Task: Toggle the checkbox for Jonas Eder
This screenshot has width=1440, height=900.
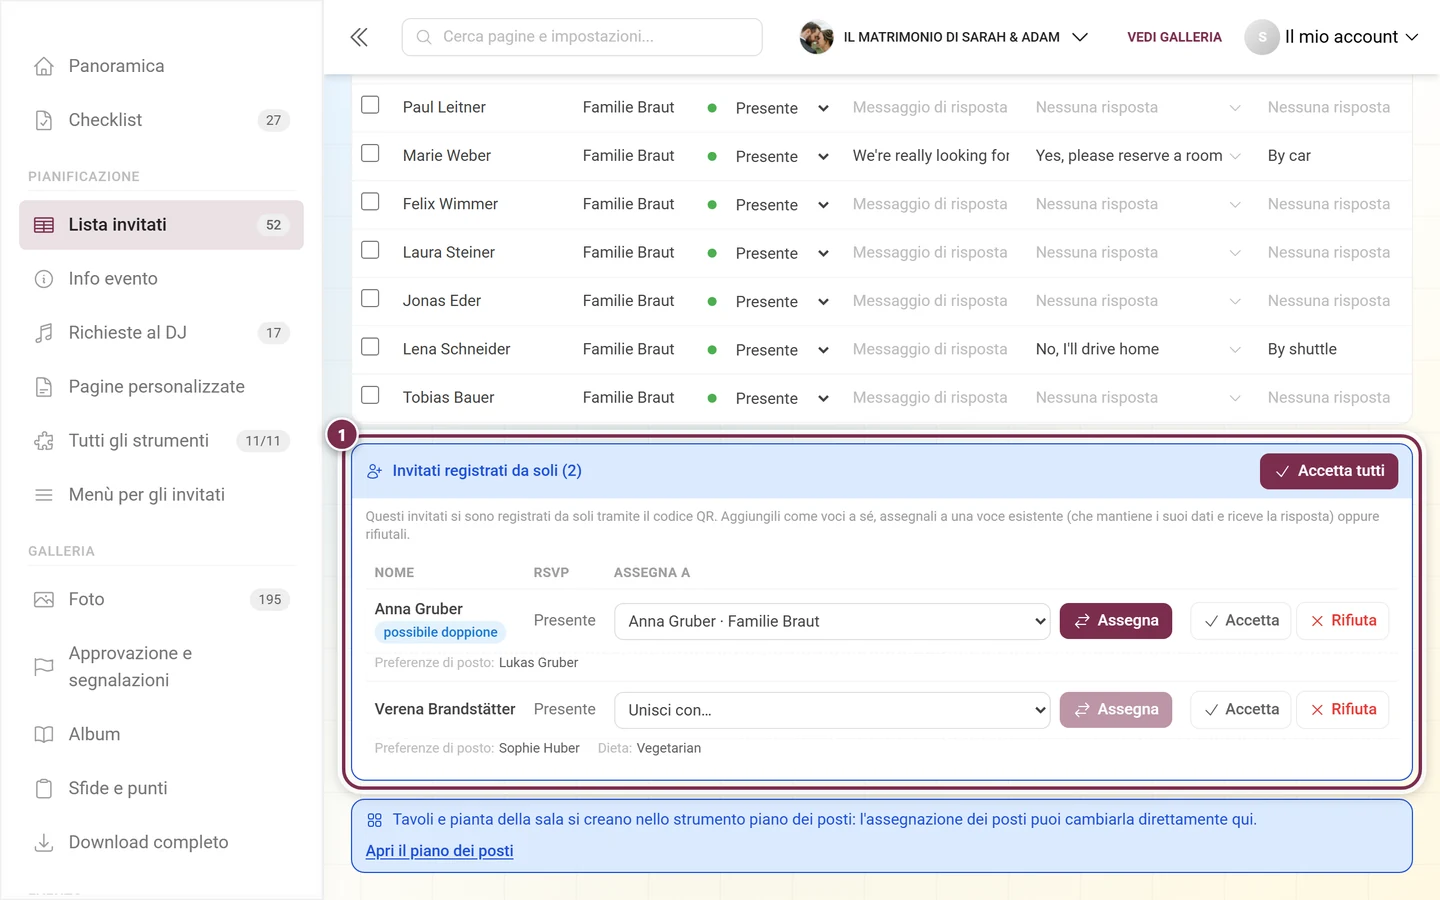Action: click(x=370, y=298)
